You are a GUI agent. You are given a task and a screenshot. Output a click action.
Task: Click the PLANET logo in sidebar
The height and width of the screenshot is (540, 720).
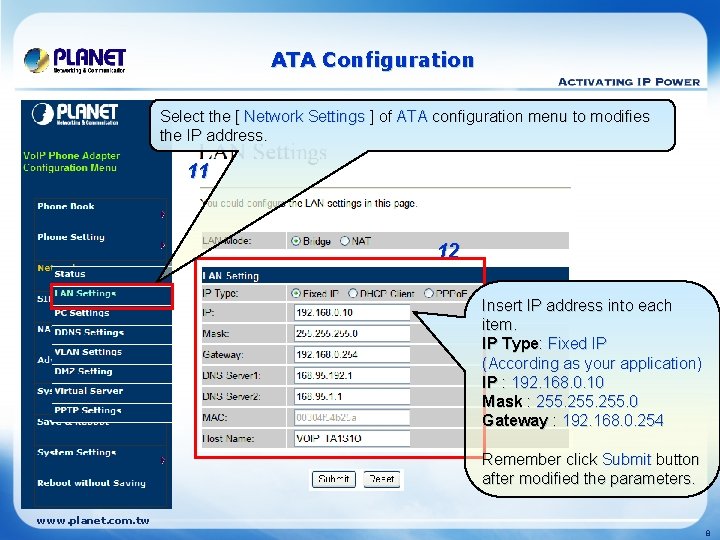[75, 114]
